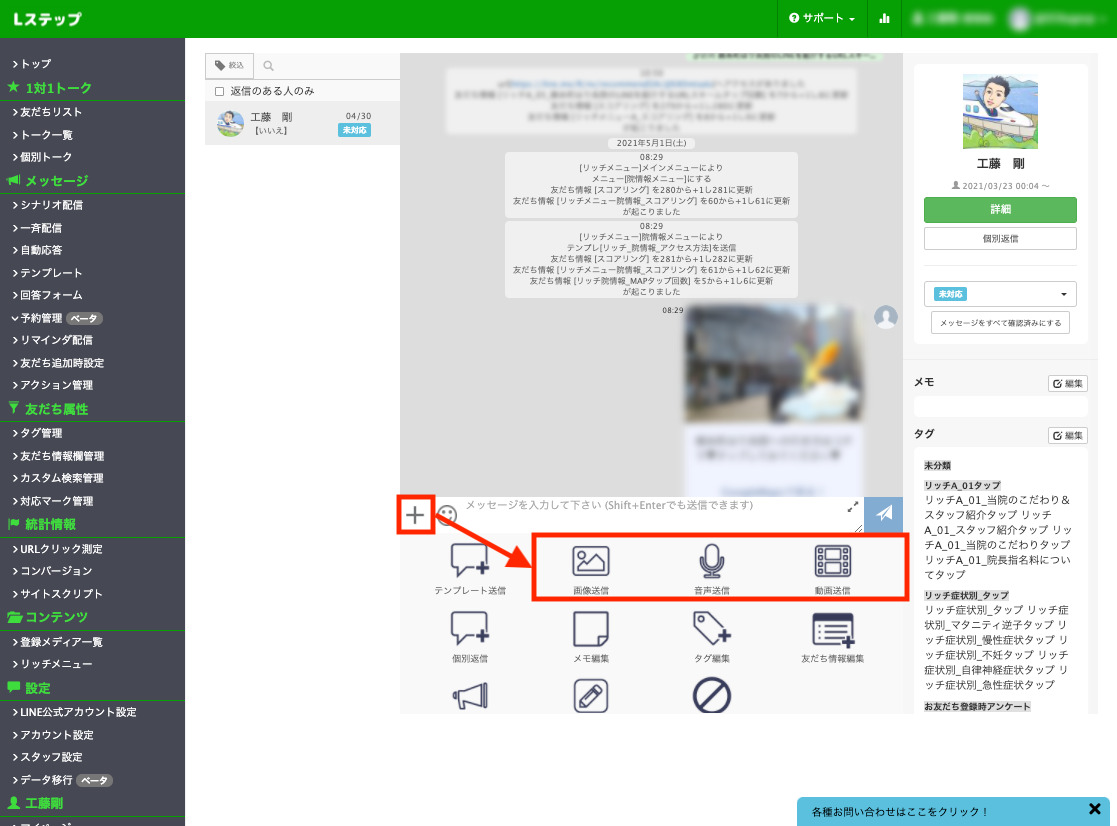Choose テンプレート送信 template send icon
This screenshot has height=826, width=1117.
470,560
